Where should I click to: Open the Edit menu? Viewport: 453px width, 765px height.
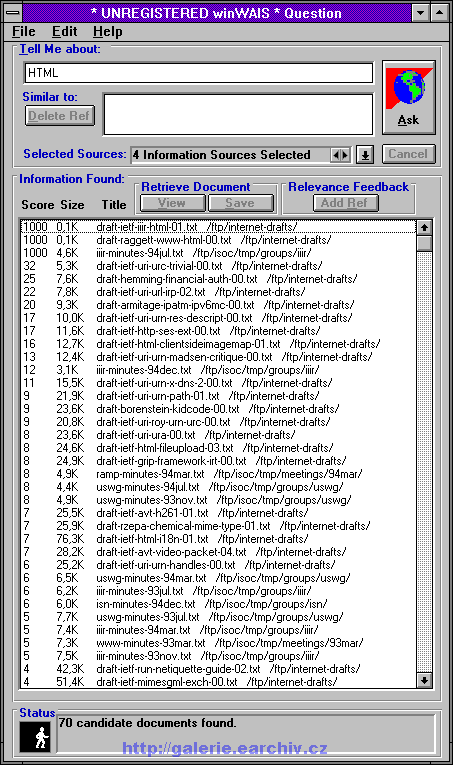coord(64,32)
